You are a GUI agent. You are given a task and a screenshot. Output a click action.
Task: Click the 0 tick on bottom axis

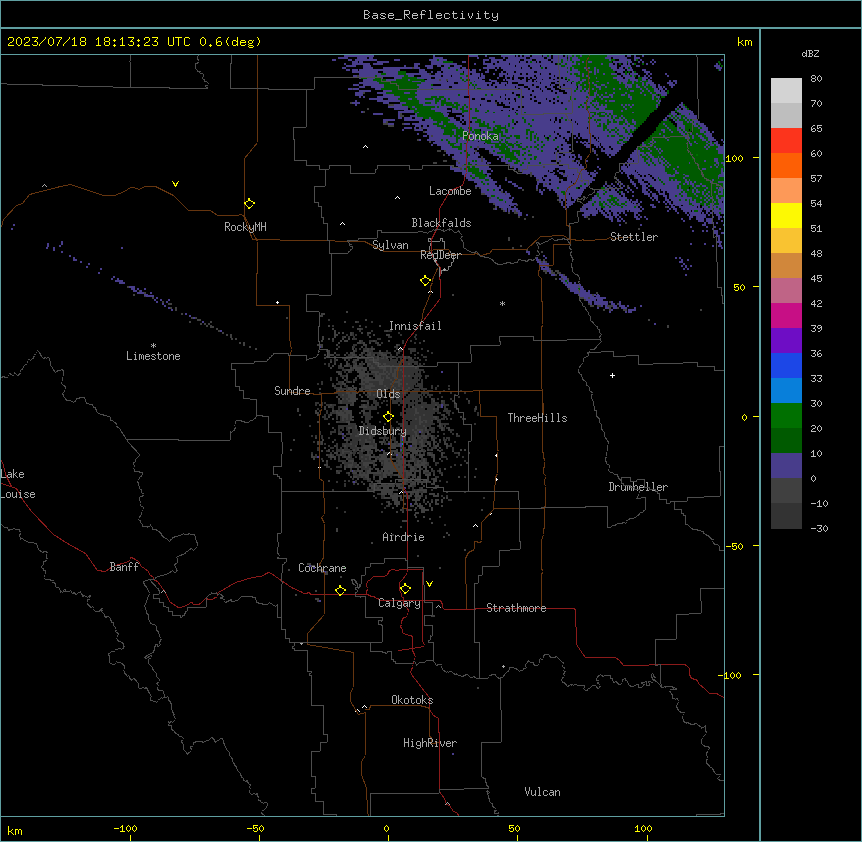(386, 829)
